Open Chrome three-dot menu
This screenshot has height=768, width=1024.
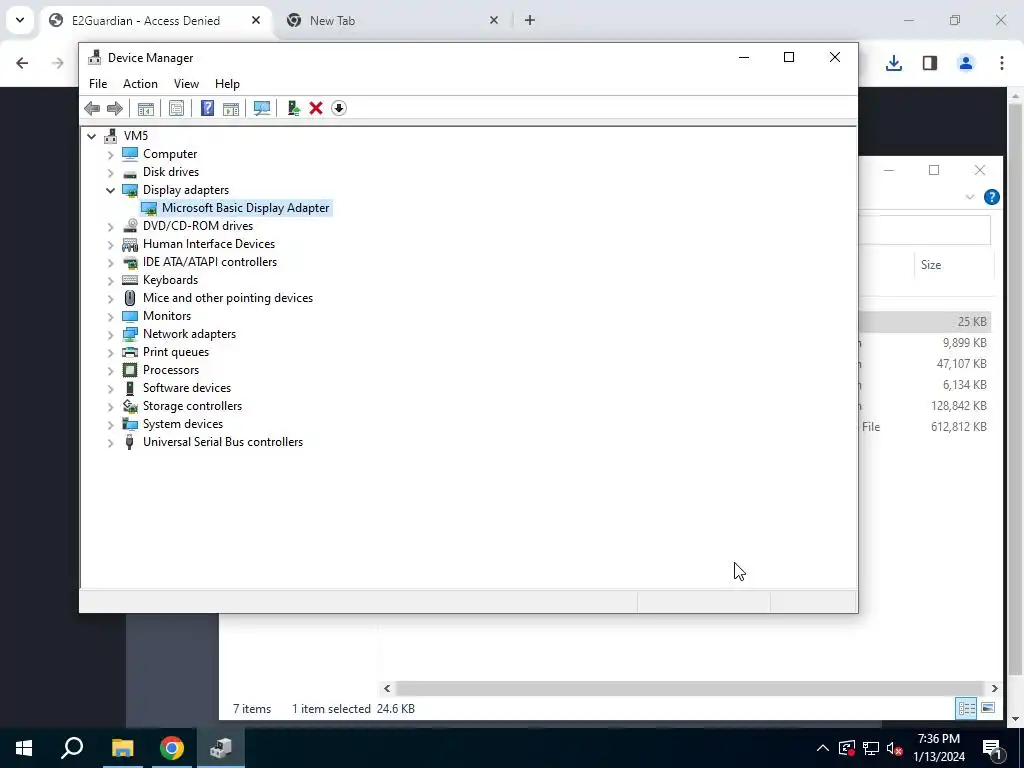click(x=1002, y=63)
